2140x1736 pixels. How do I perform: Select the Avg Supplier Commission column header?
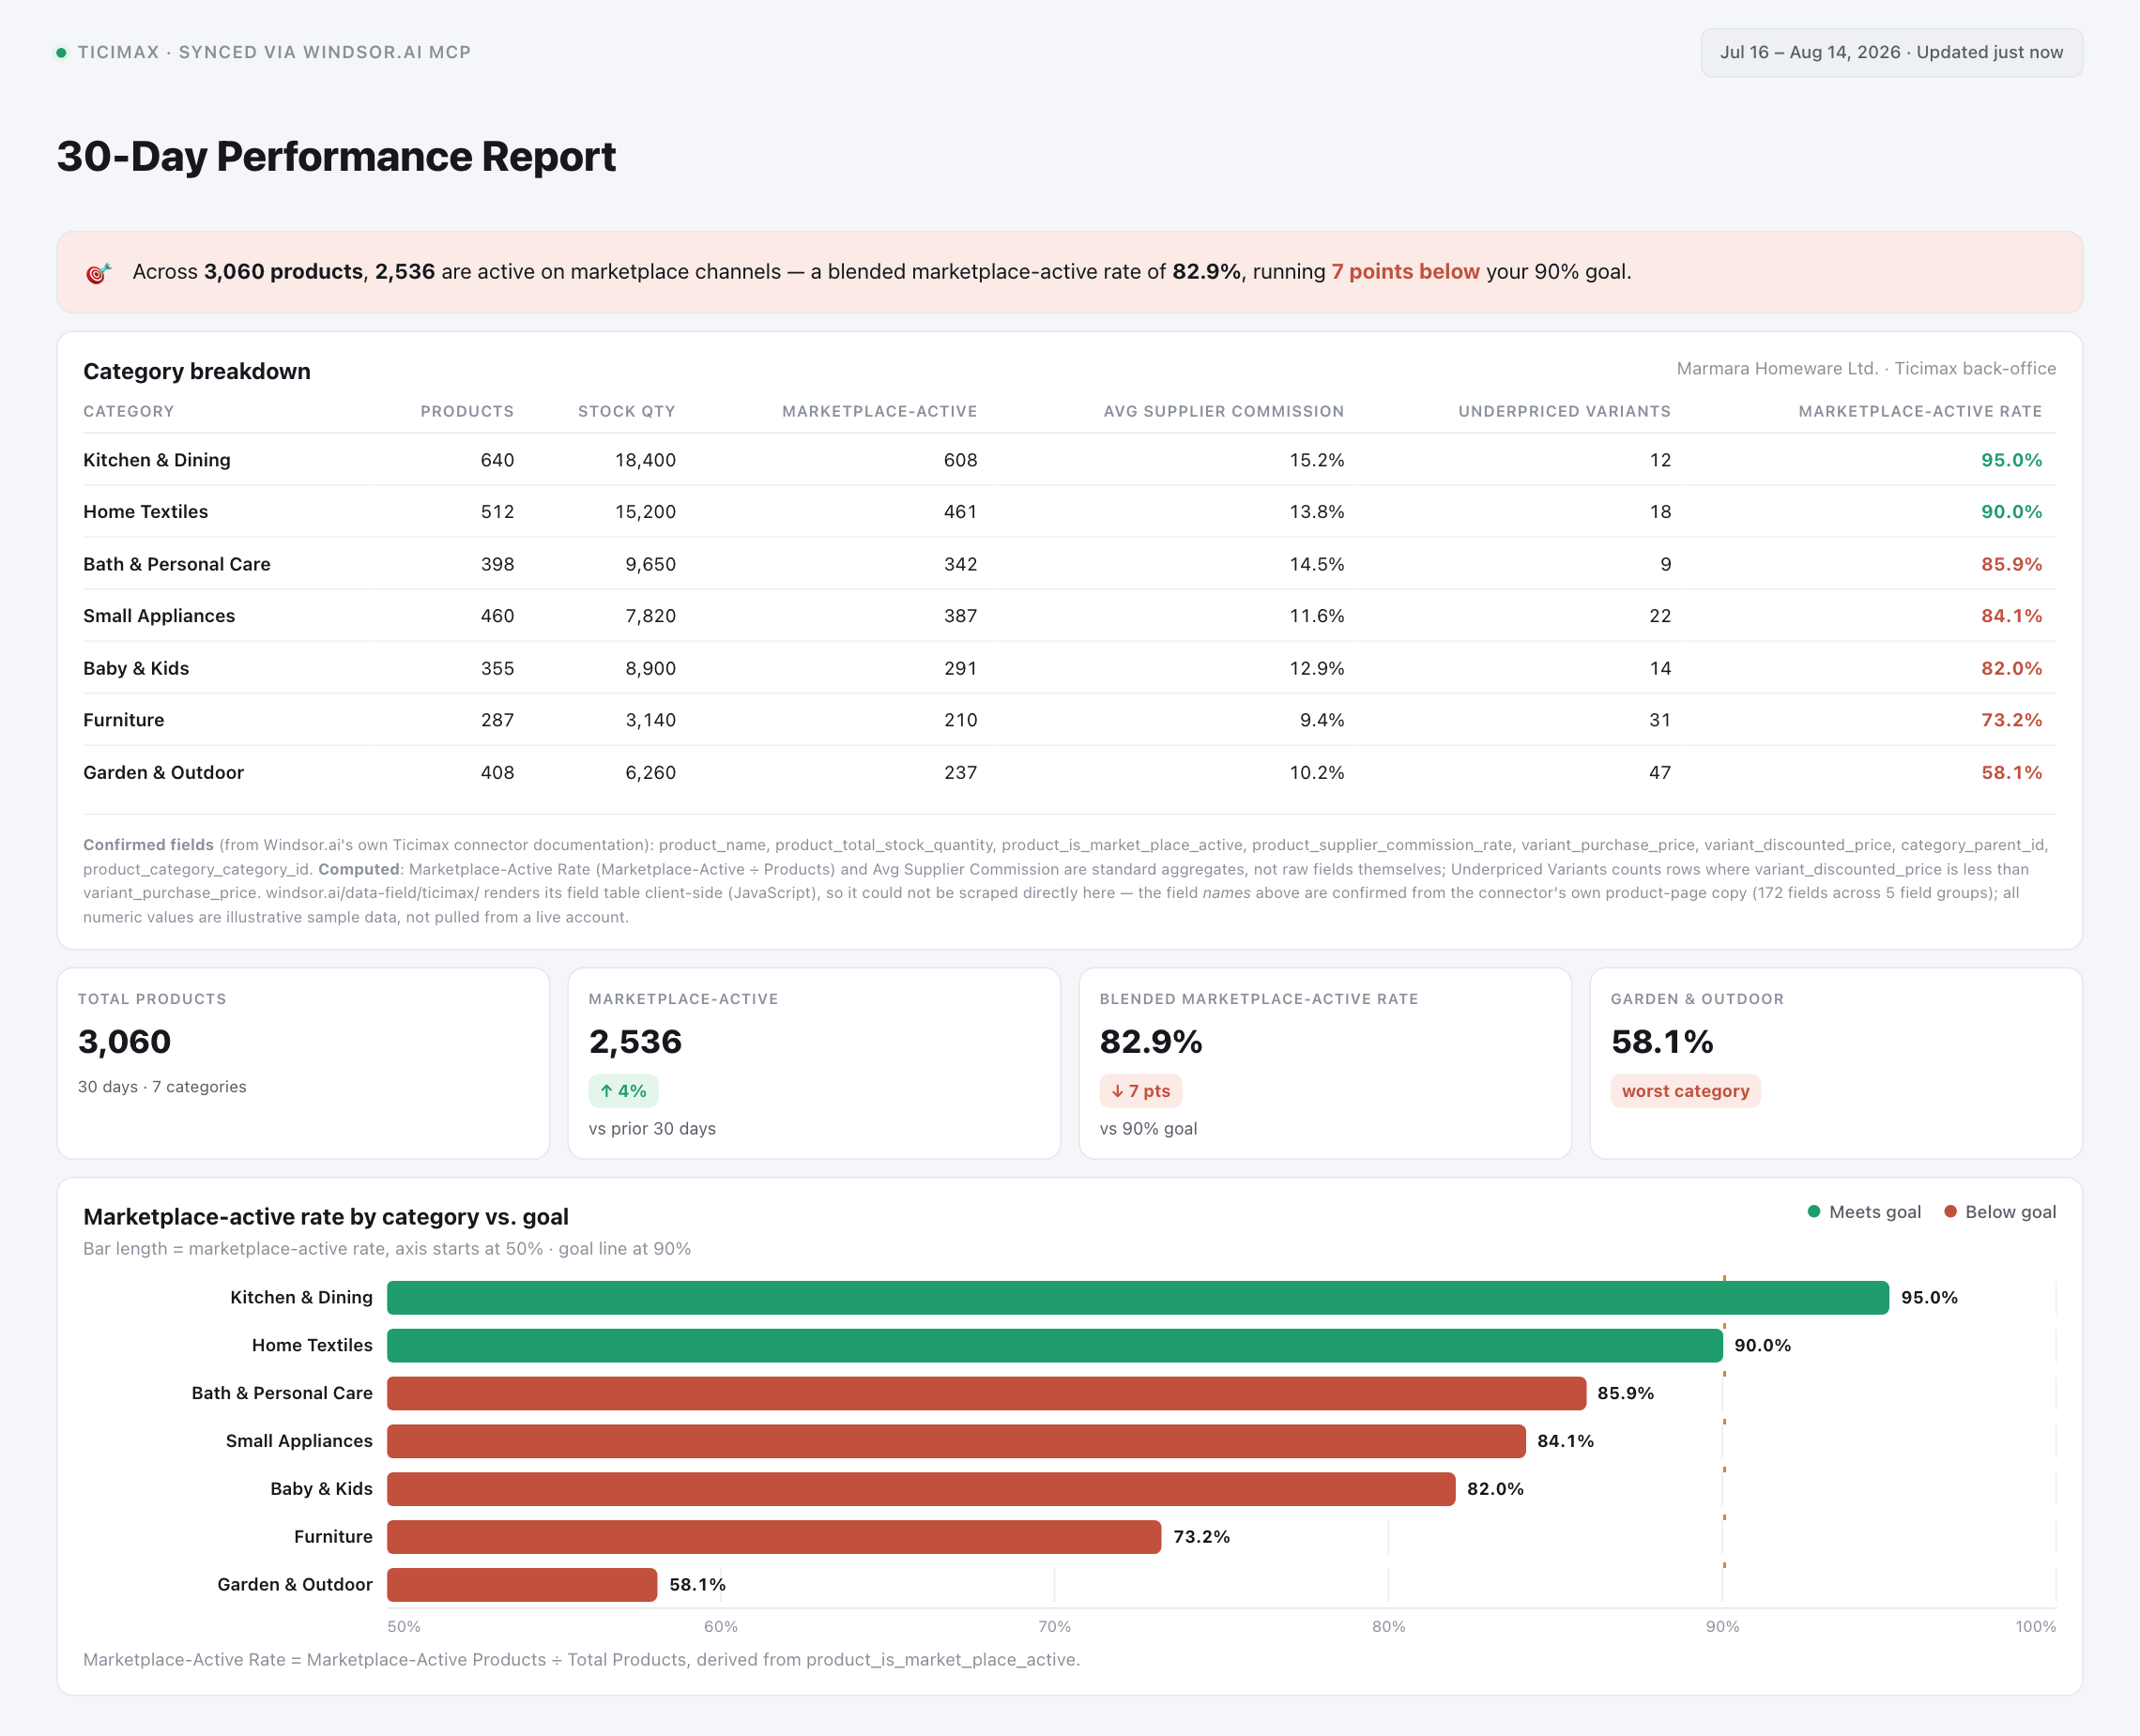coord(1224,411)
